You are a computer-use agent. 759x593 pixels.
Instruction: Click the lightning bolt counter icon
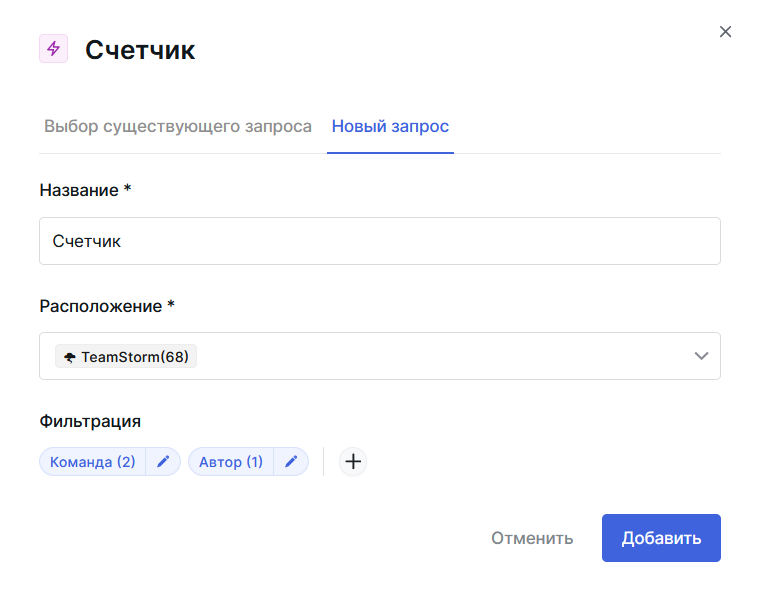pos(53,49)
